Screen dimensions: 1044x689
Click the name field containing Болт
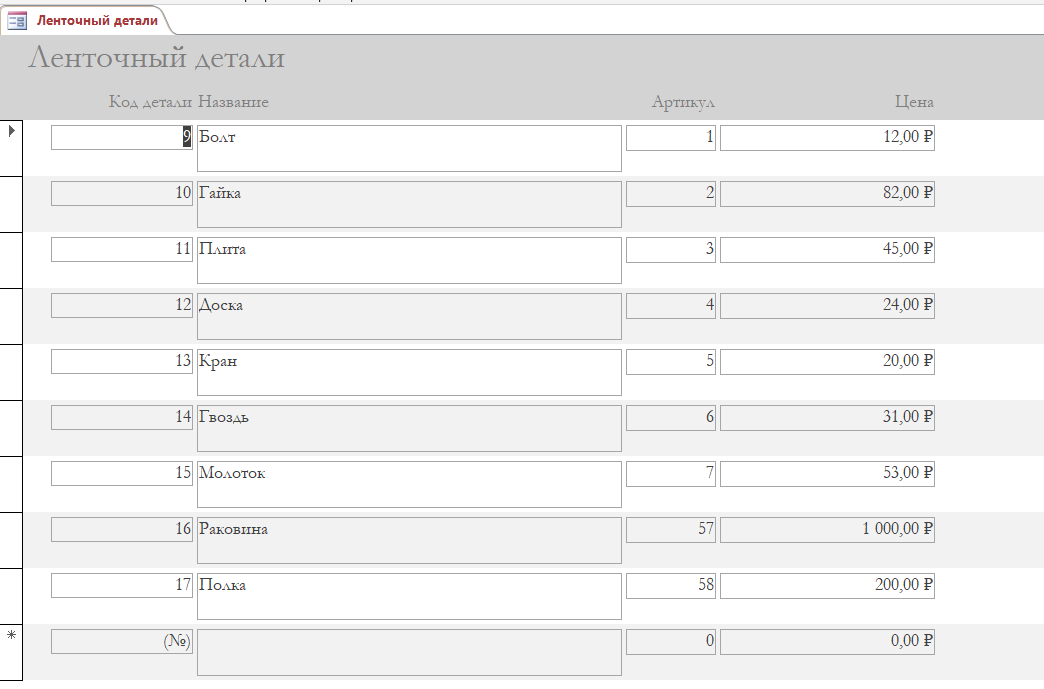coord(409,148)
